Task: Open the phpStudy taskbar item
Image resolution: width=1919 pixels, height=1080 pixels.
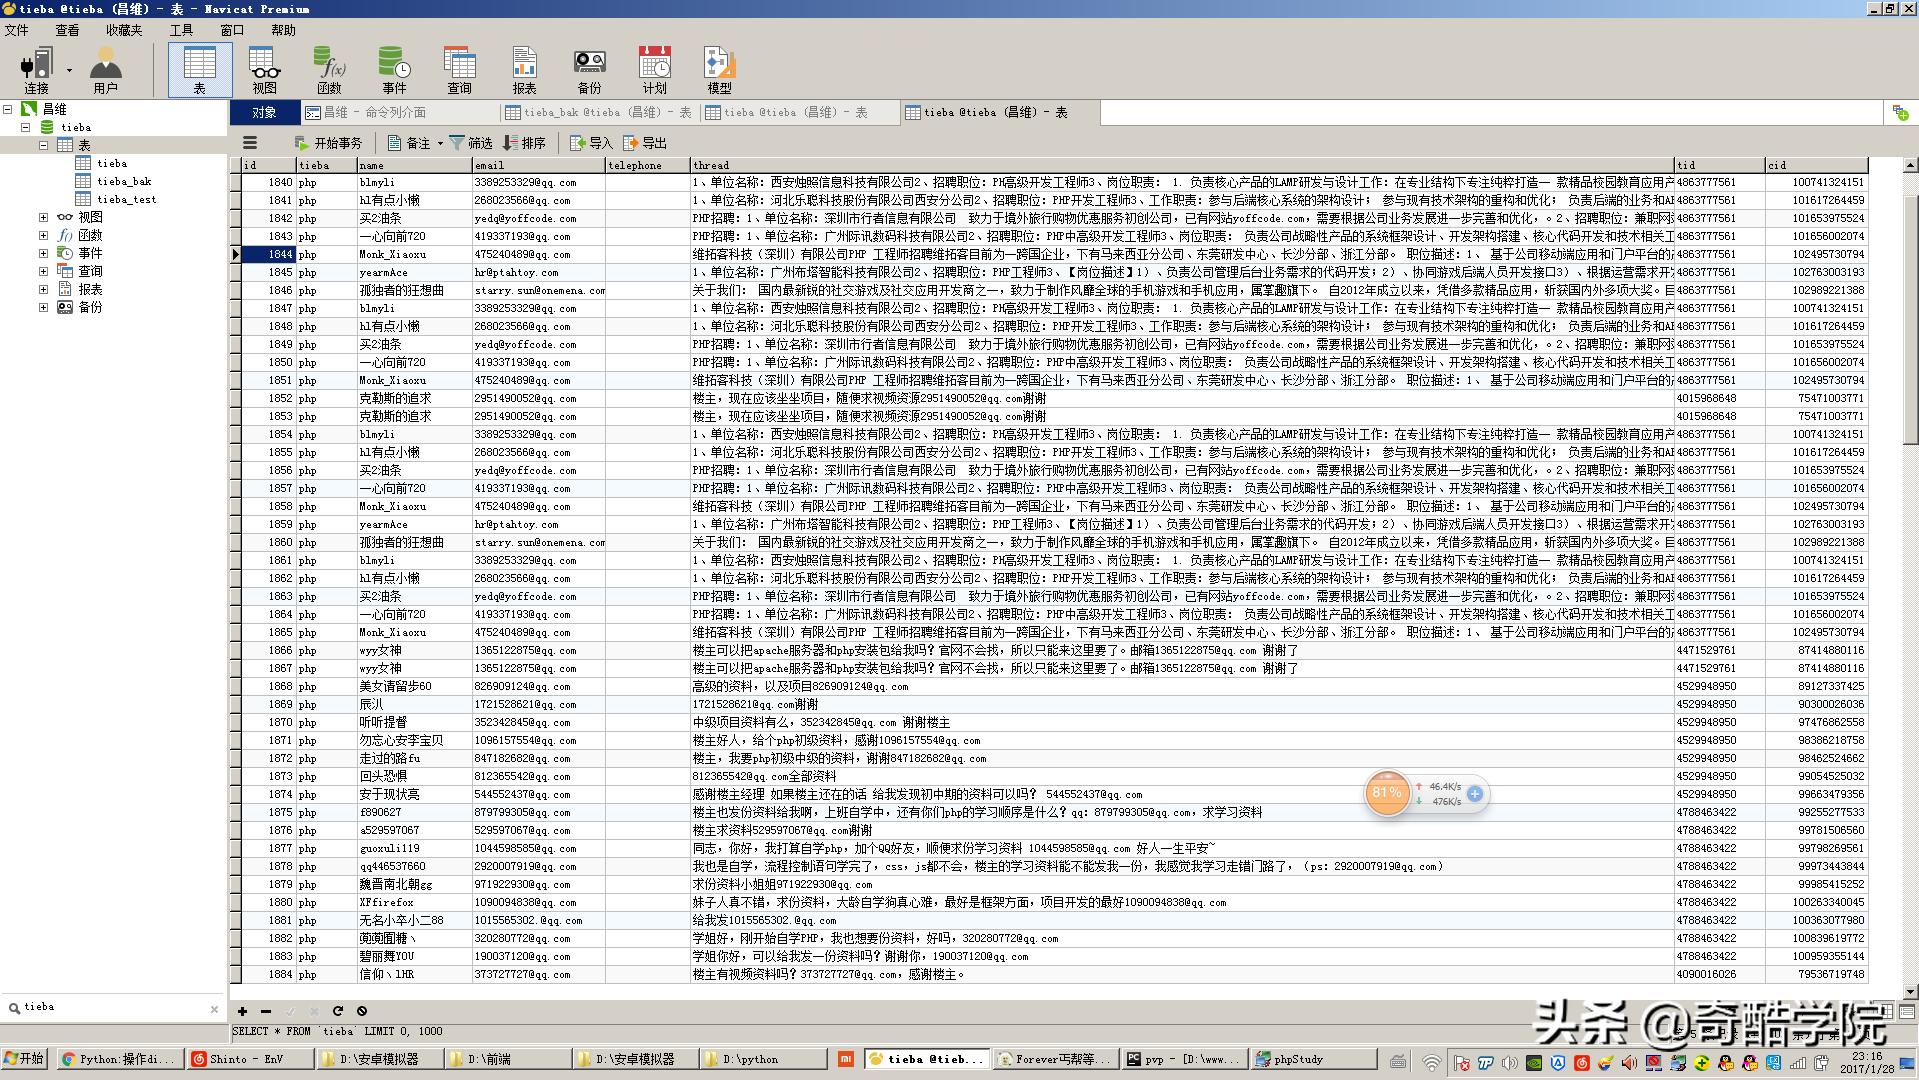Action: [1313, 1059]
